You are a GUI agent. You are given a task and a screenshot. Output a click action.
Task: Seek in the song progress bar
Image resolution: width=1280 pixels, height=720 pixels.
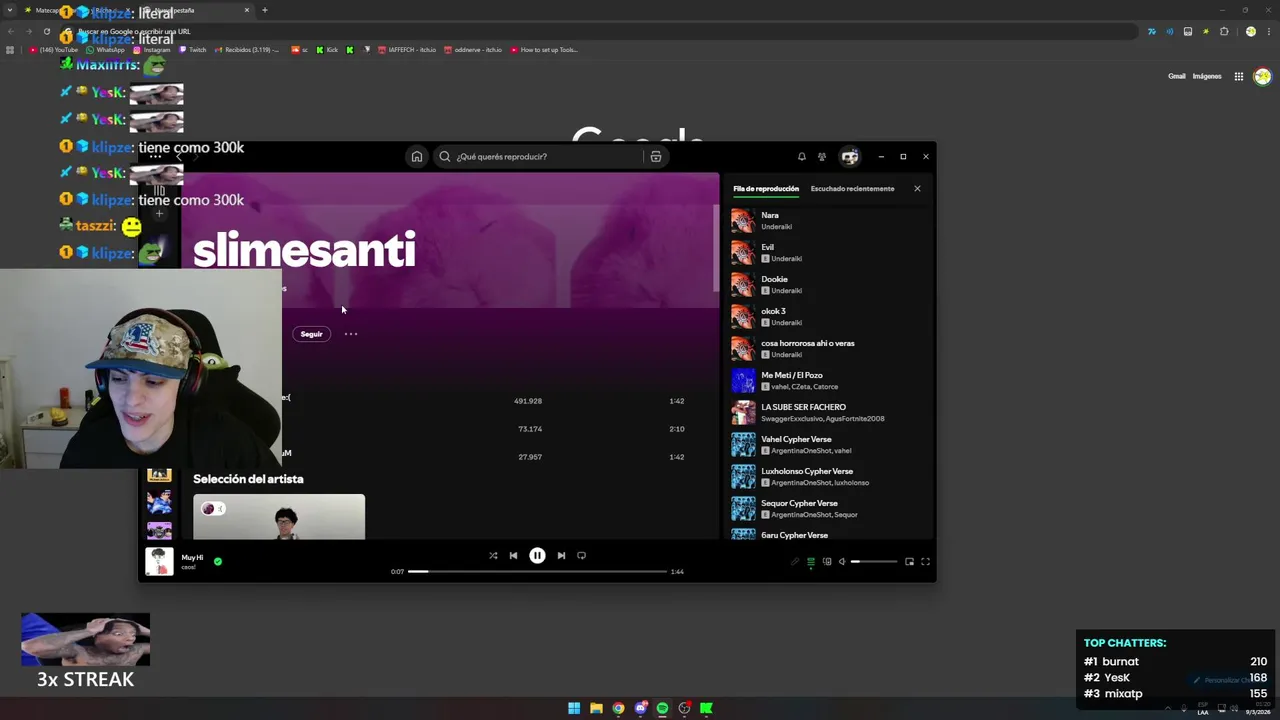(x=537, y=571)
